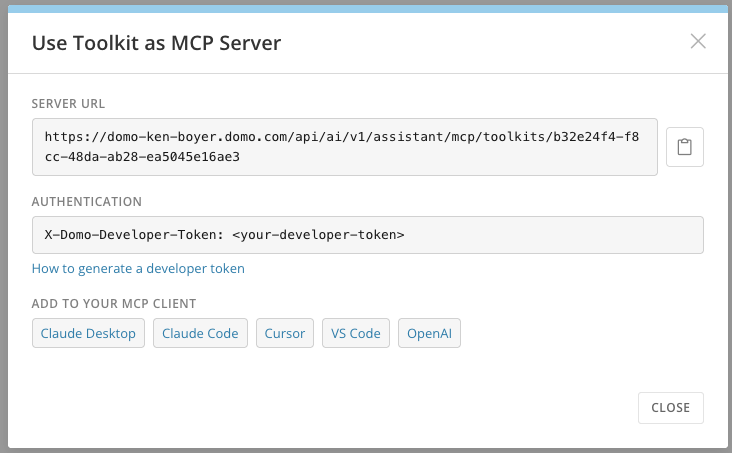Click the 'Use Toolkit as MCP Server' title

(x=156, y=43)
